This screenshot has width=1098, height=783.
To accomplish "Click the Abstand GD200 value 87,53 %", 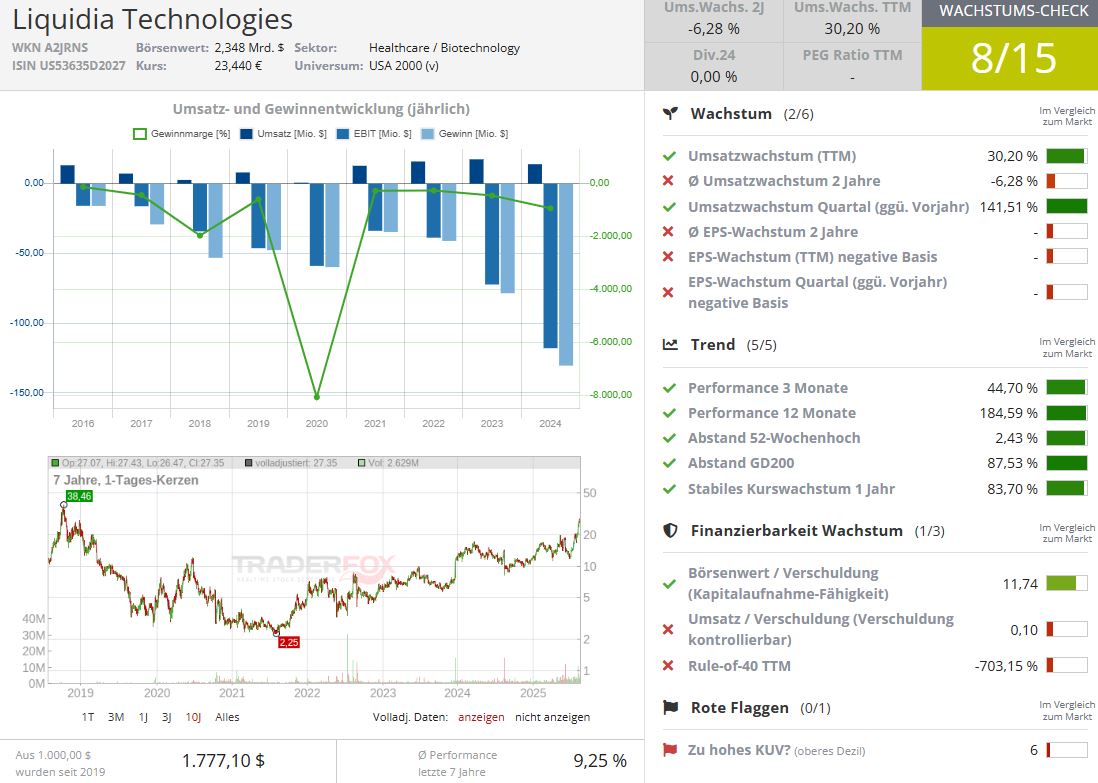I will [x=1013, y=463].
